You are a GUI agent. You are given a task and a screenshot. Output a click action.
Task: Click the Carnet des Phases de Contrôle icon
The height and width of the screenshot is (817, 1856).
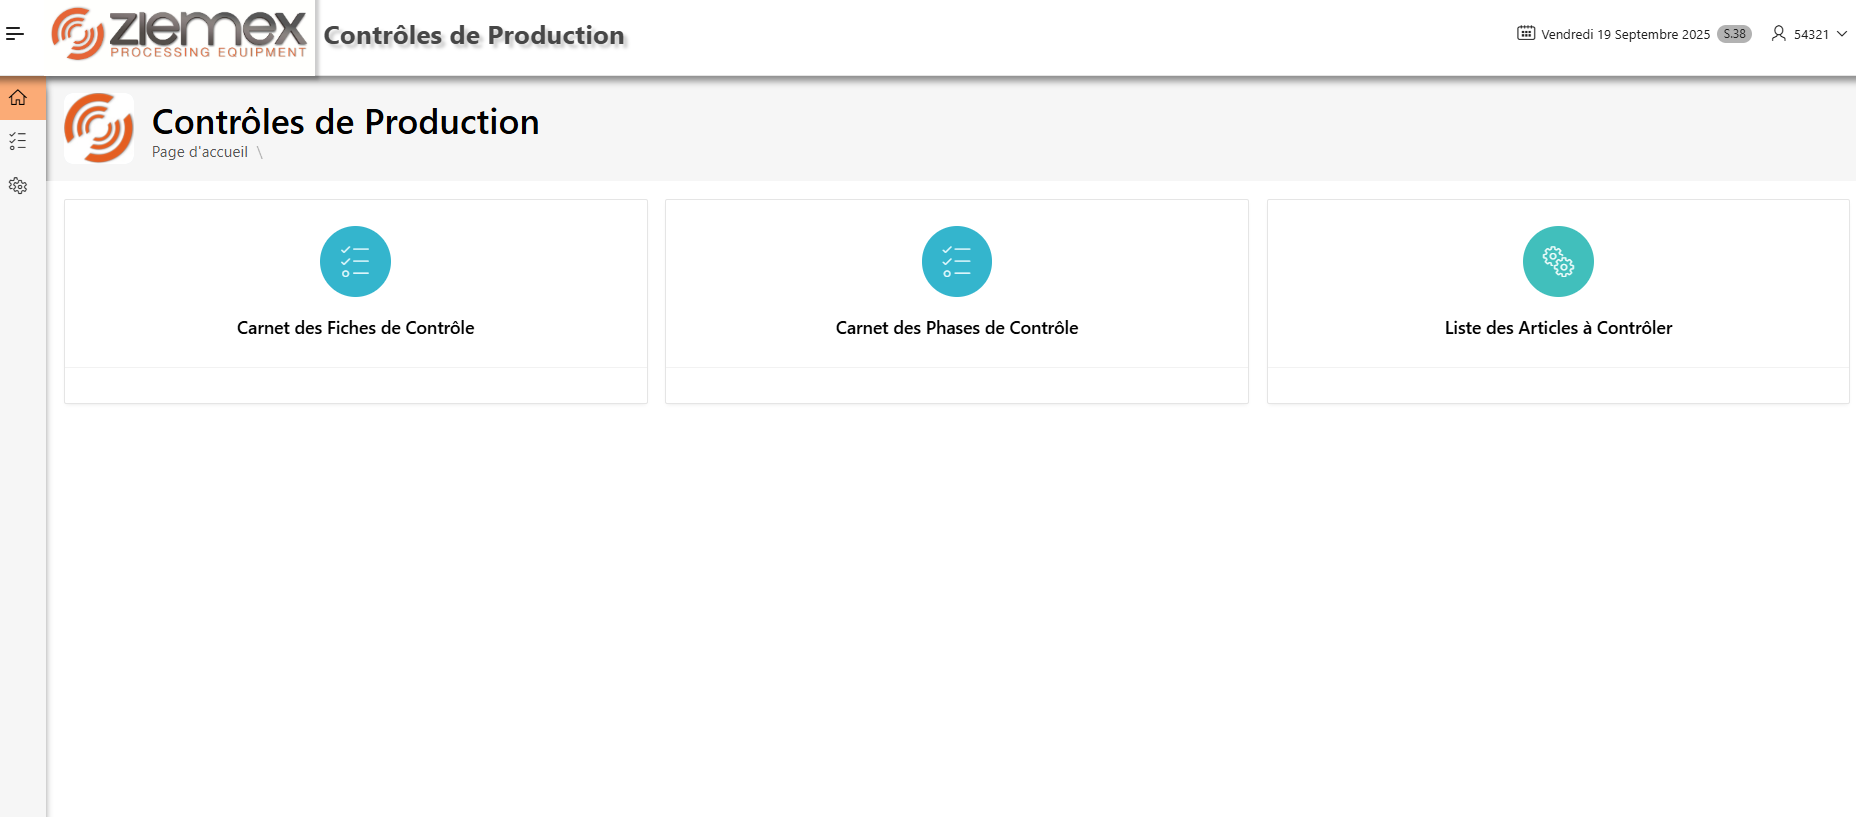(956, 261)
